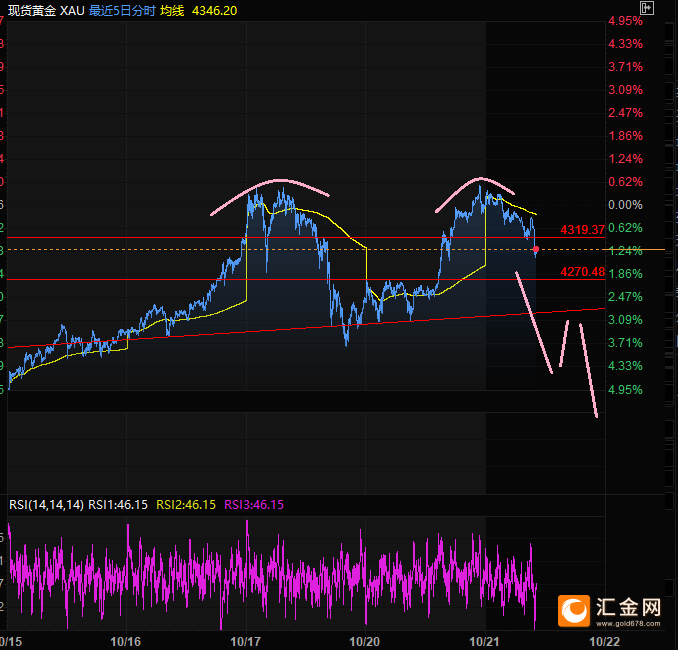The width and height of the screenshot is (678, 650).
Task: Click the green 3.09% axis label
Action: pyautogui.click(x=625, y=320)
